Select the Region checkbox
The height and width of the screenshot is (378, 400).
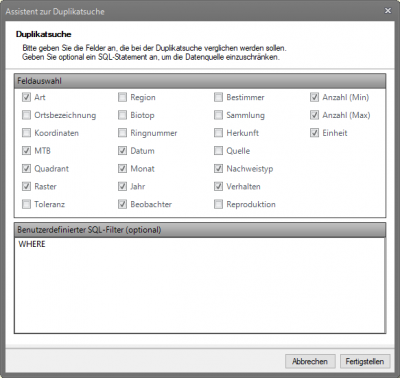pyautogui.click(x=122, y=97)
